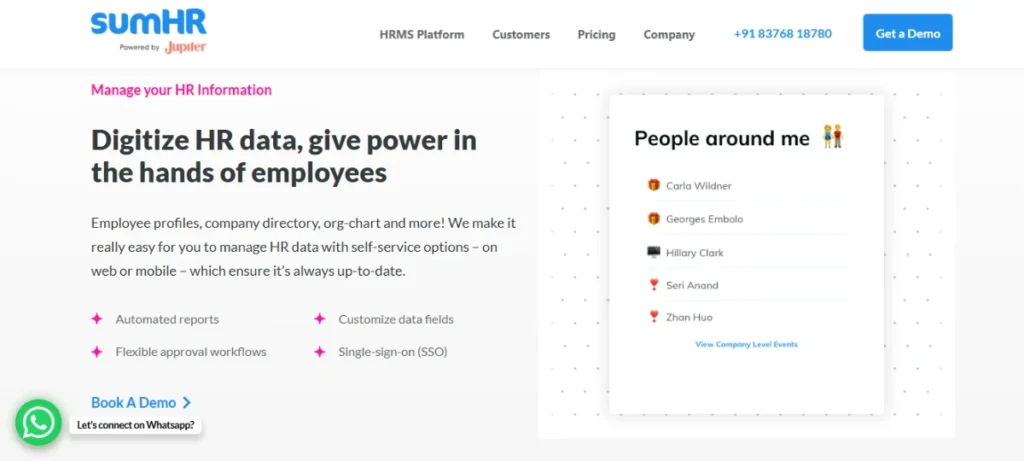Image resolution: width=1024 pixels, height=461 pixels.
Task: Call the +91 83768 18780 phone link
Action: pyautogui.click(x=782, y=33)
